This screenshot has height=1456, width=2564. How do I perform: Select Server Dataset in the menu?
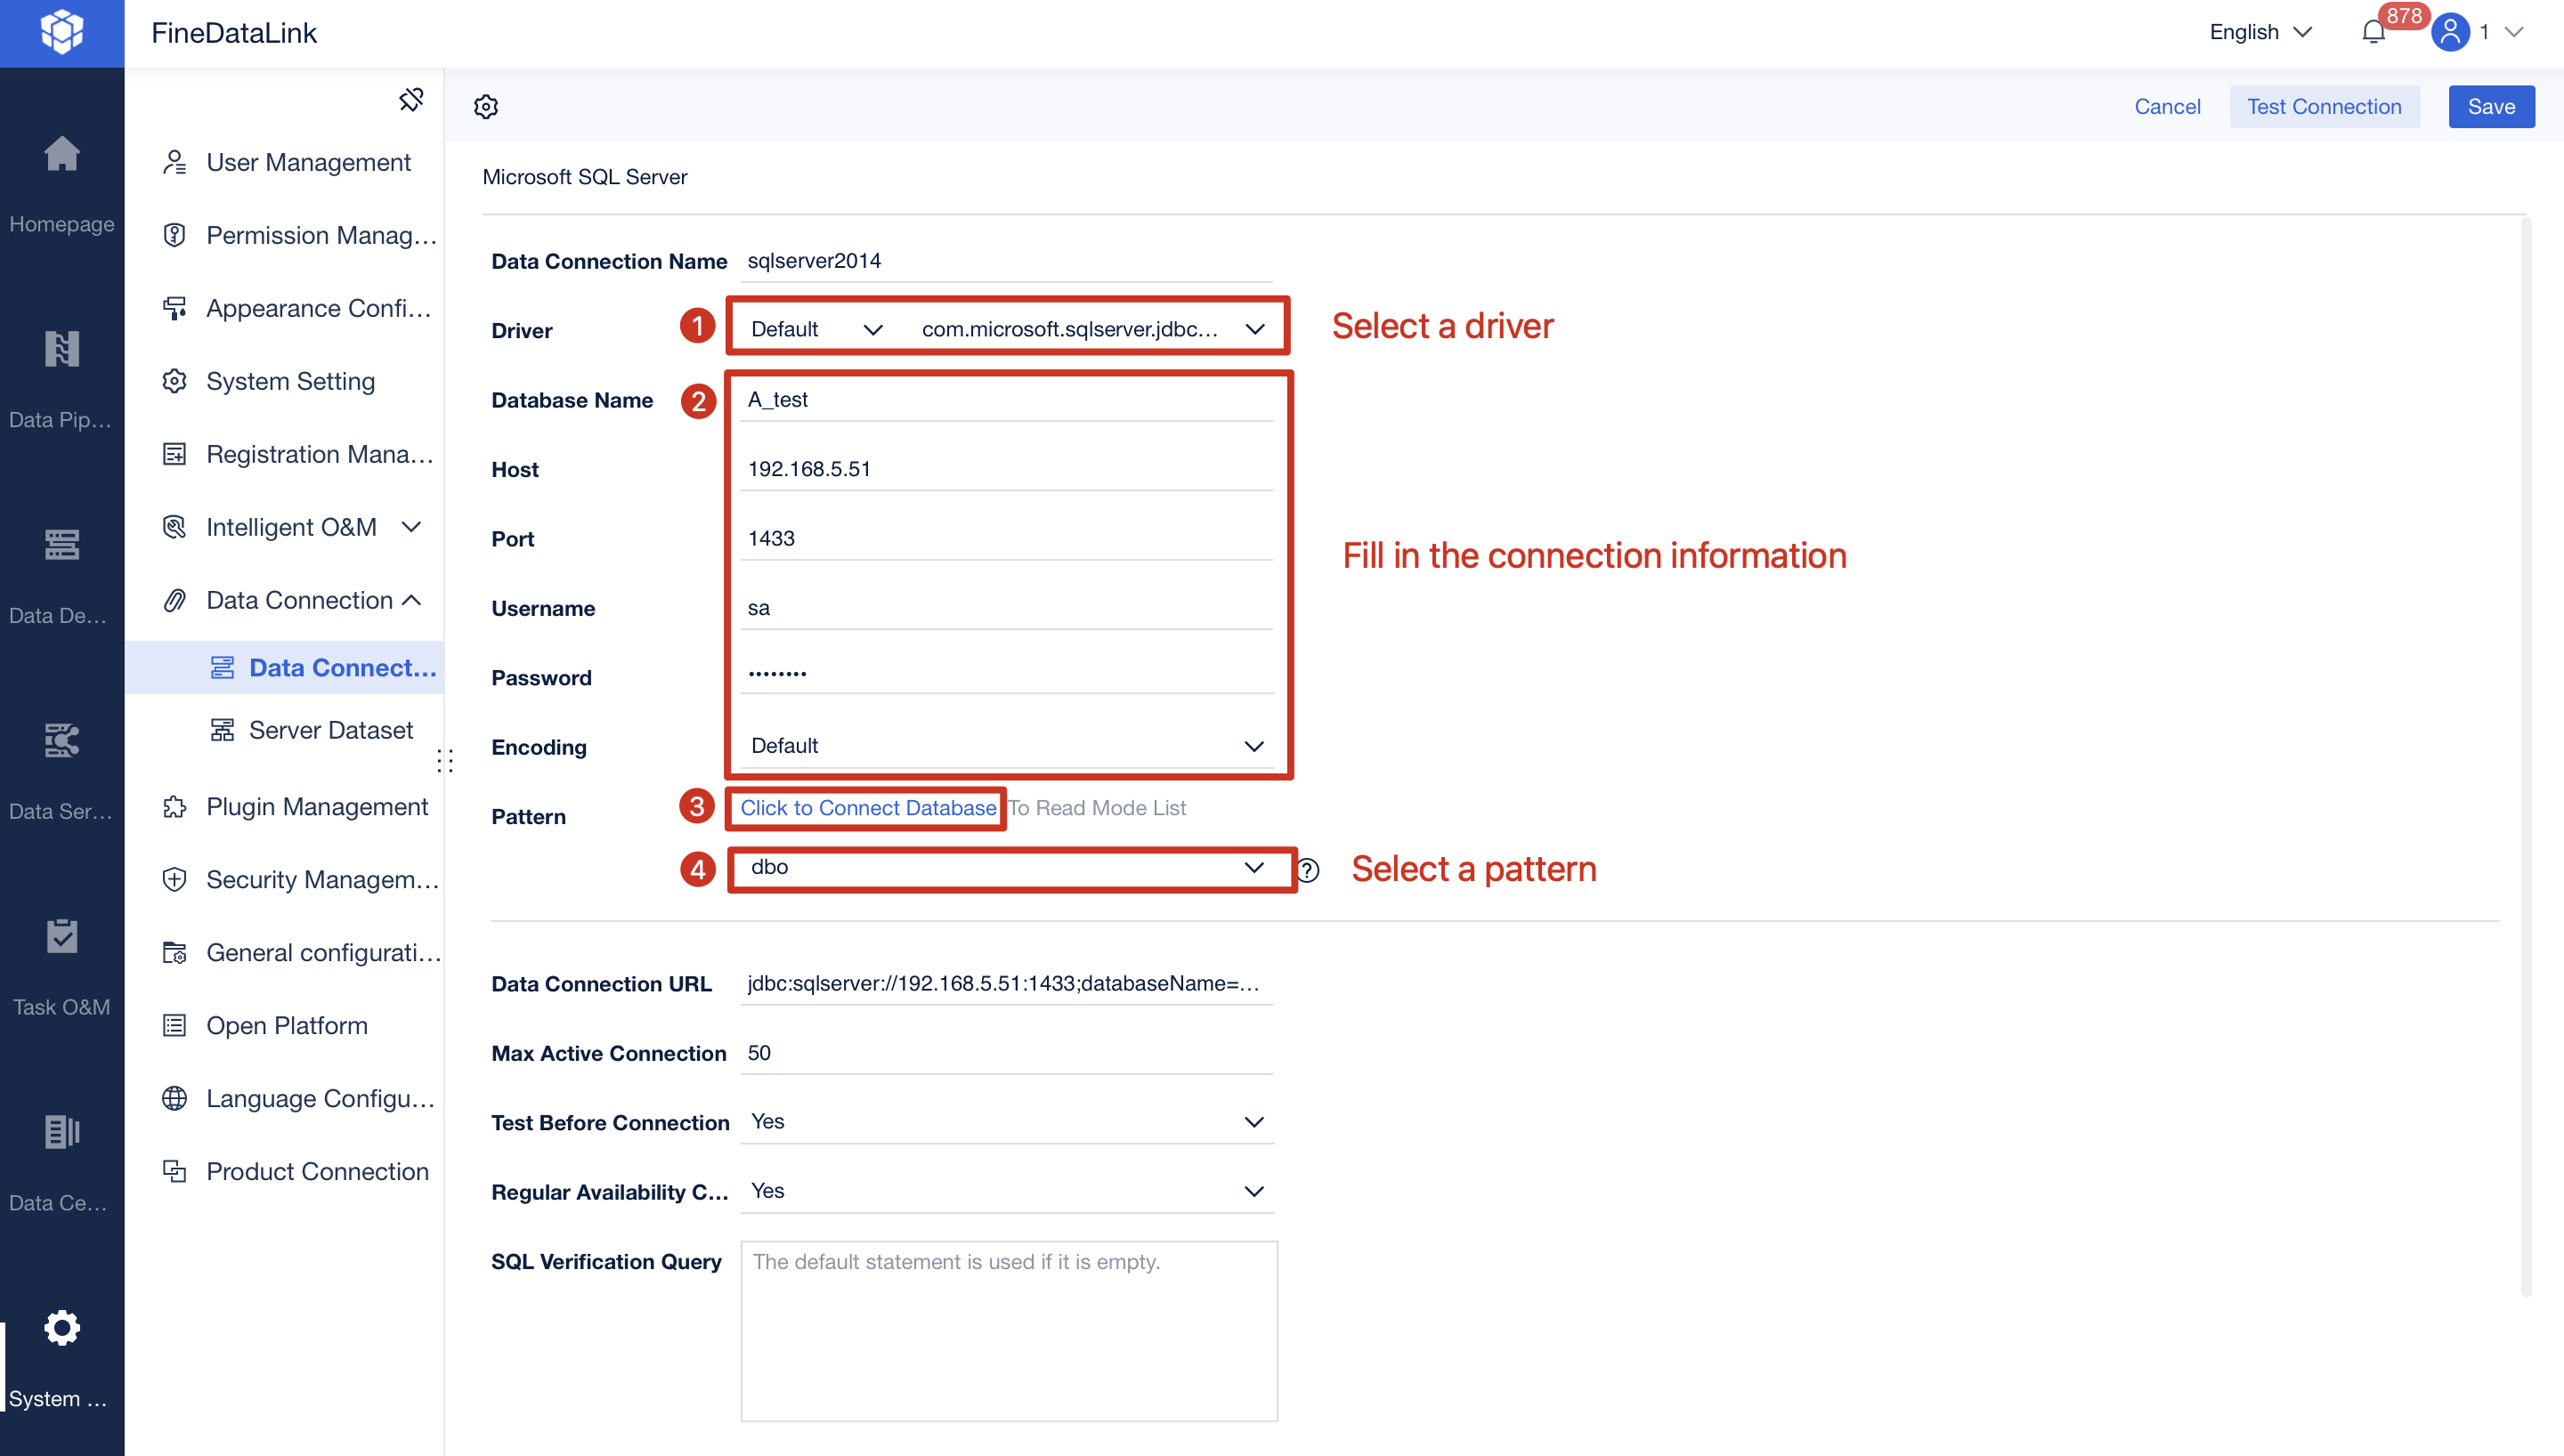pos(330,729)
